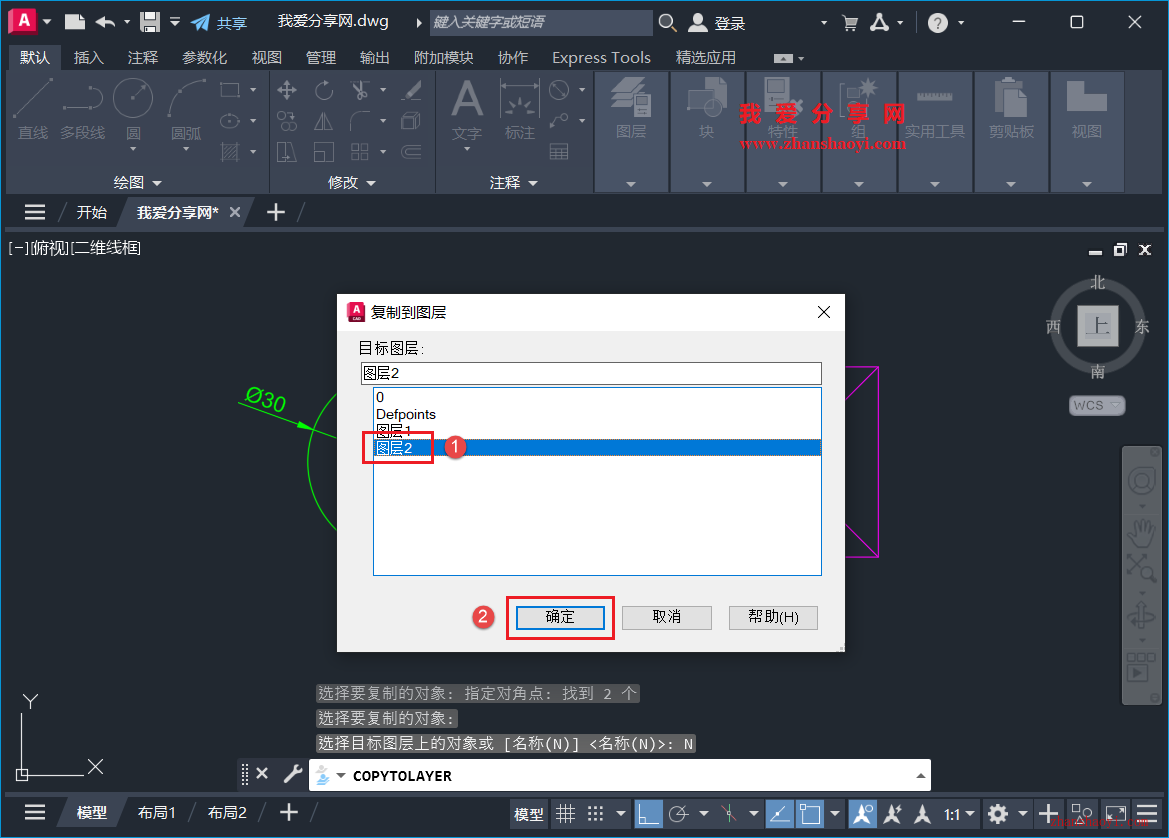This screenshot has width=1169, height=838.
Task: Select the Polyline (多段线) tool
Action: coord(83,109)
